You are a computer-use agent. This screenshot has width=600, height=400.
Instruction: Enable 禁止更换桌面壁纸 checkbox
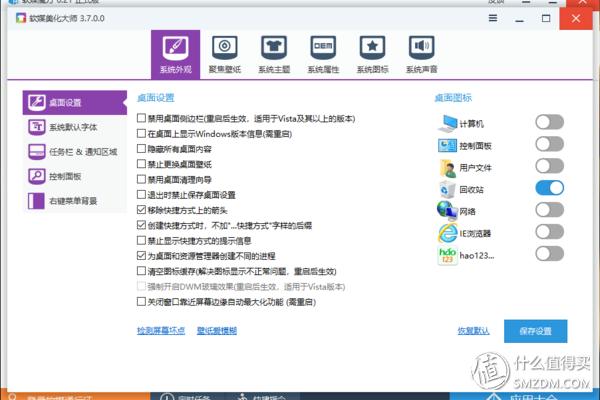pos(142,164)
